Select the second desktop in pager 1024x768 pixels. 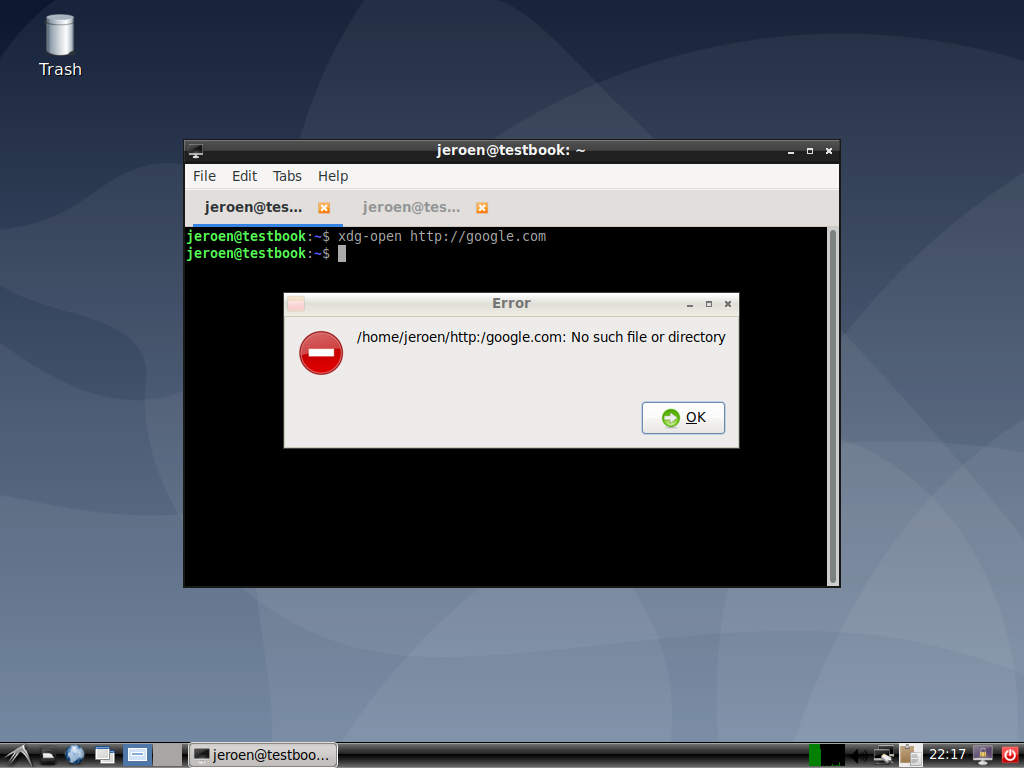[x=168, y=756]
